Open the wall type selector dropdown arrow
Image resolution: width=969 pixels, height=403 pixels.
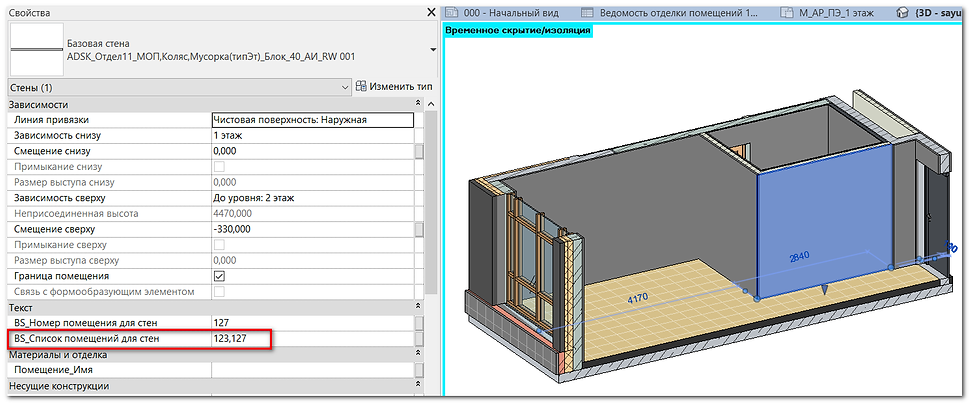431,49
